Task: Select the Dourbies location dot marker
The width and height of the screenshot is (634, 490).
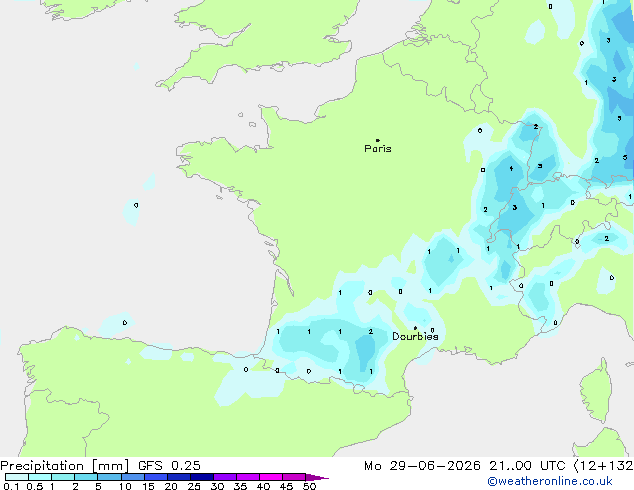Action: pyautogui.click(x=415, y=328)
